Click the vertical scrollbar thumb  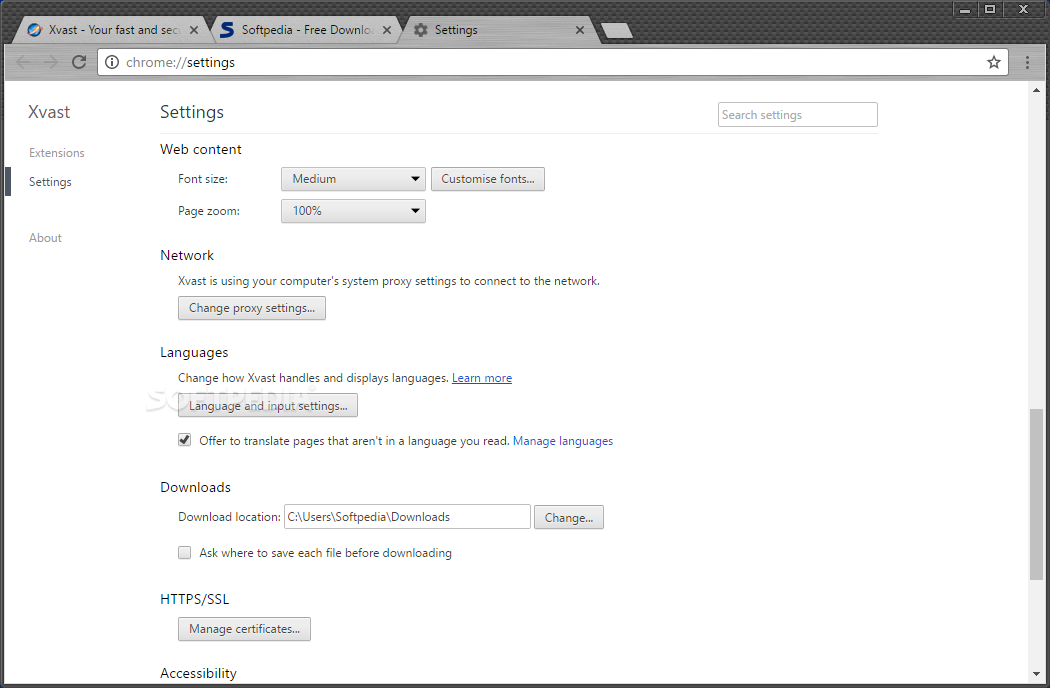click(x=1036, y=494)
